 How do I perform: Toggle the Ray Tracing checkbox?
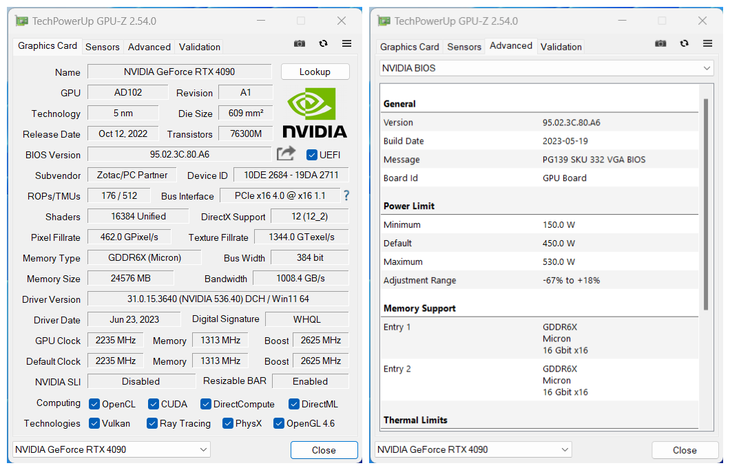153,424
